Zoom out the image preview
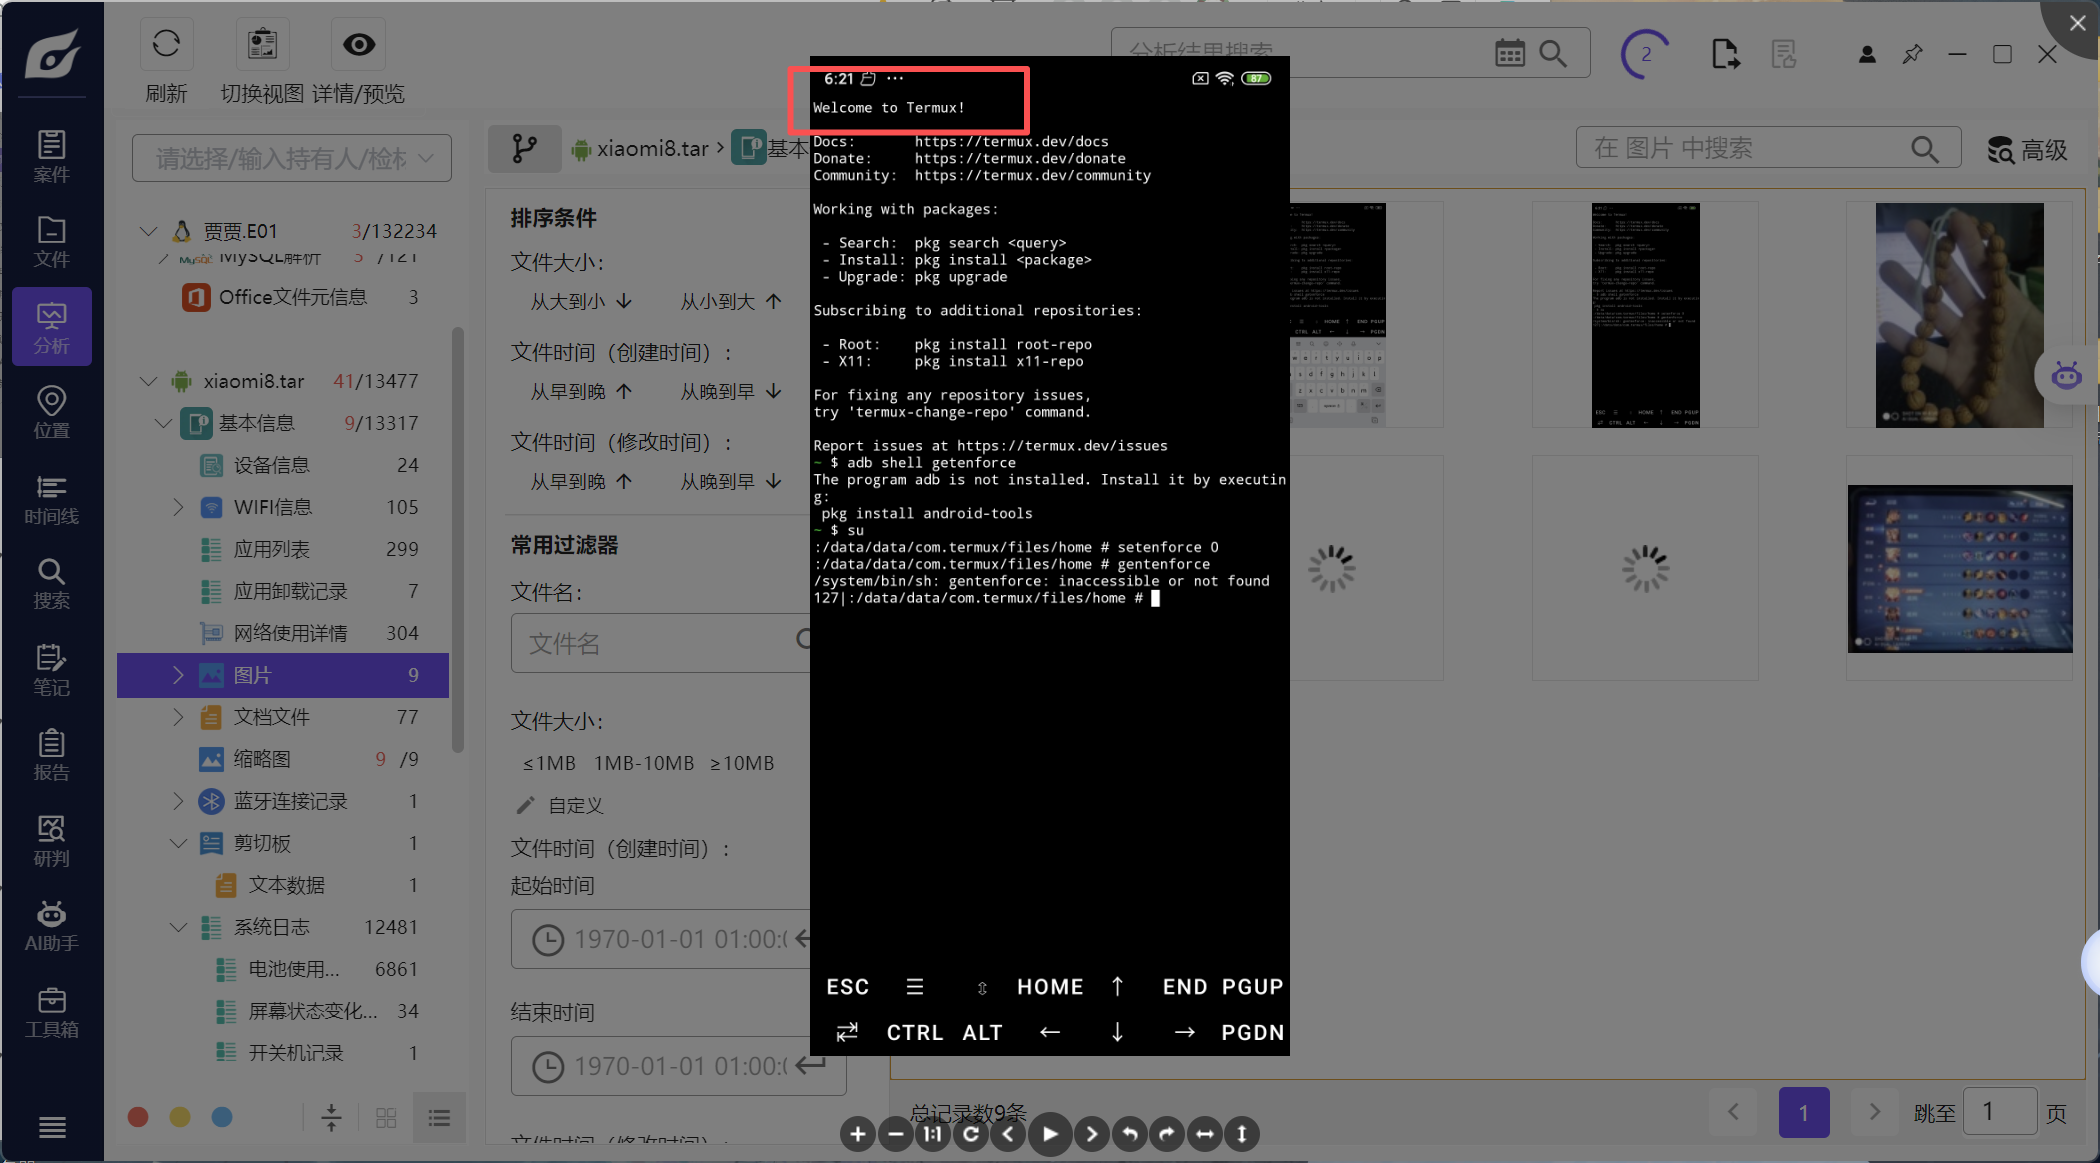The width and height of the screenshot is (2100, 1163). [x=895, y=1134]
